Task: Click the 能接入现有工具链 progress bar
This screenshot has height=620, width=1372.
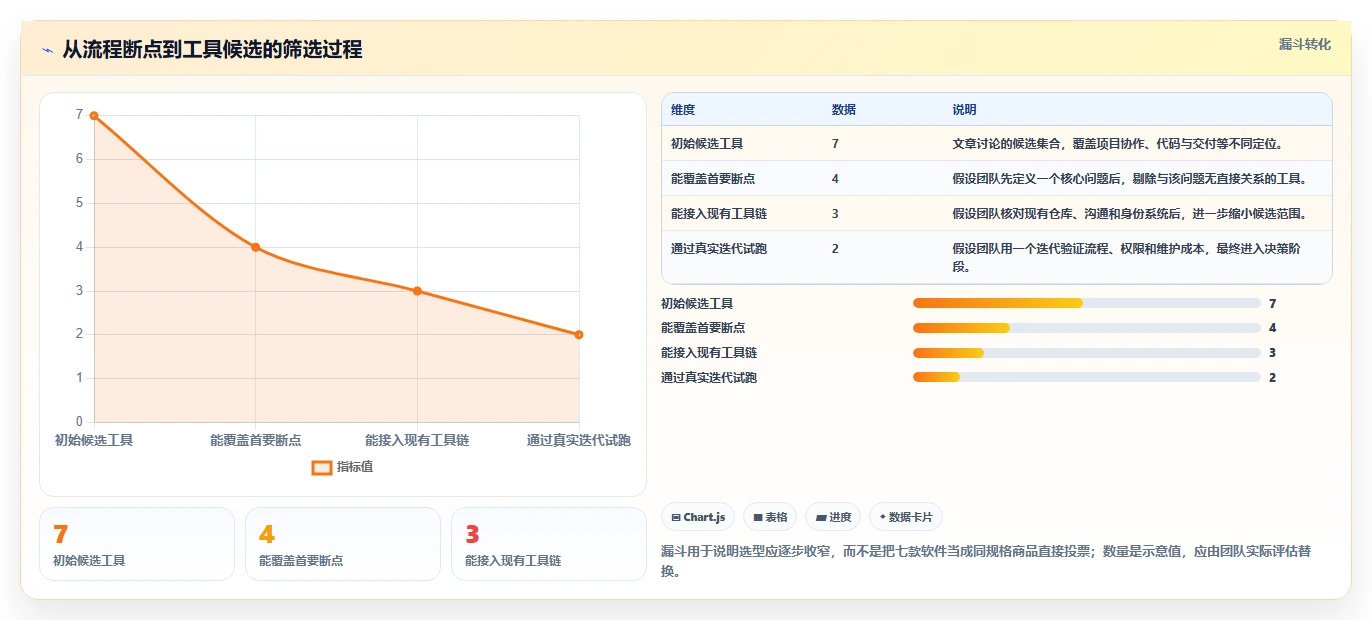Action: 1086,353
